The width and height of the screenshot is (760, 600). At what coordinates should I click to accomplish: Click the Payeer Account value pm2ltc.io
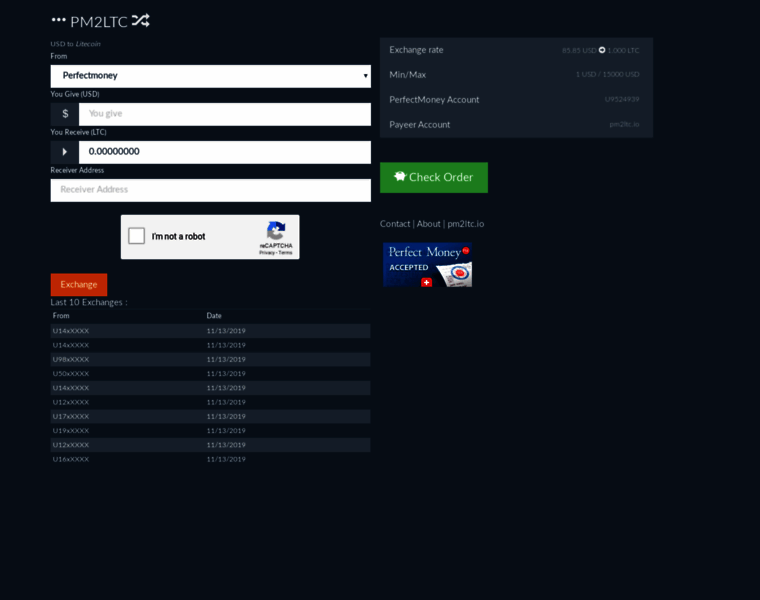pos(624,124)
